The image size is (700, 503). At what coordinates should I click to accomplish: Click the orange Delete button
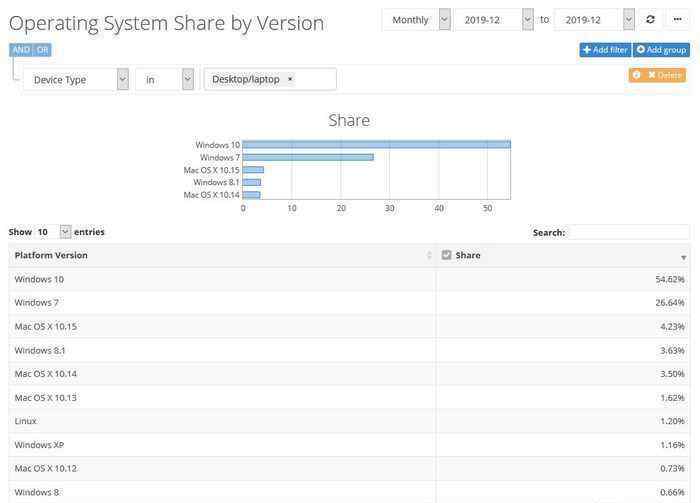(665, 75)
